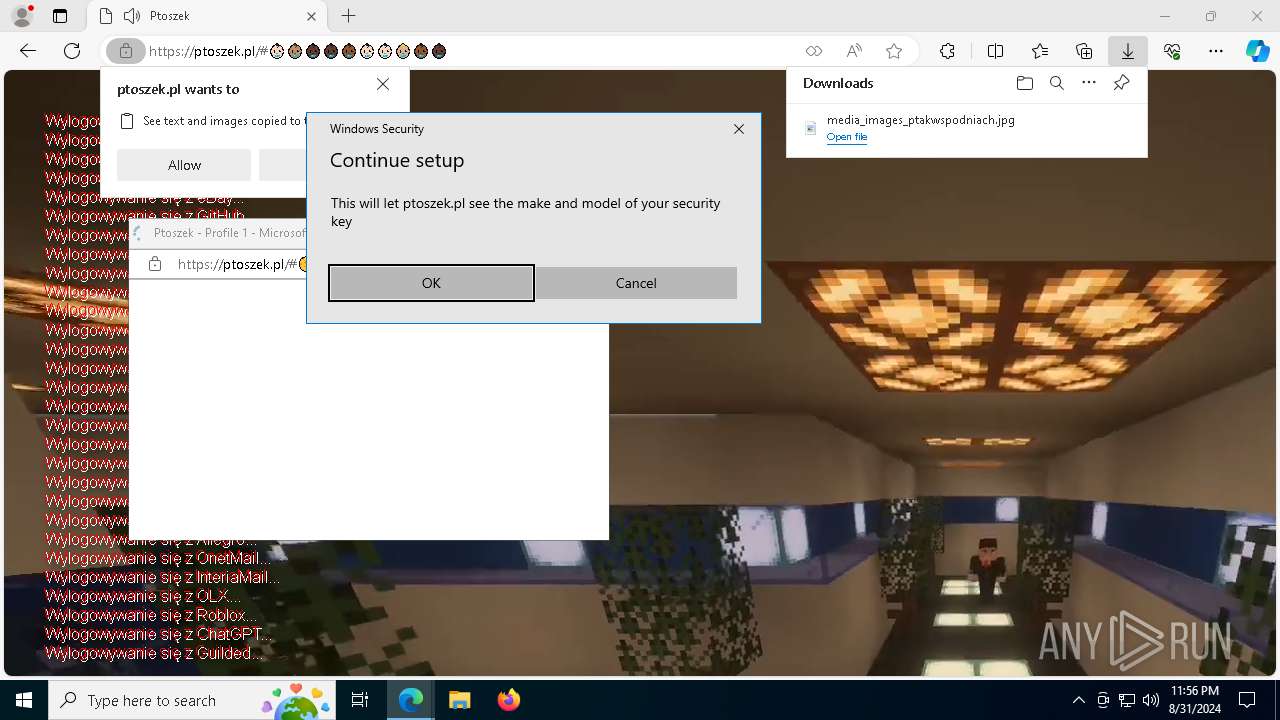Click the Edge profile avatar icon
This screenshot has width=1280, height=720.
[21, 16]
